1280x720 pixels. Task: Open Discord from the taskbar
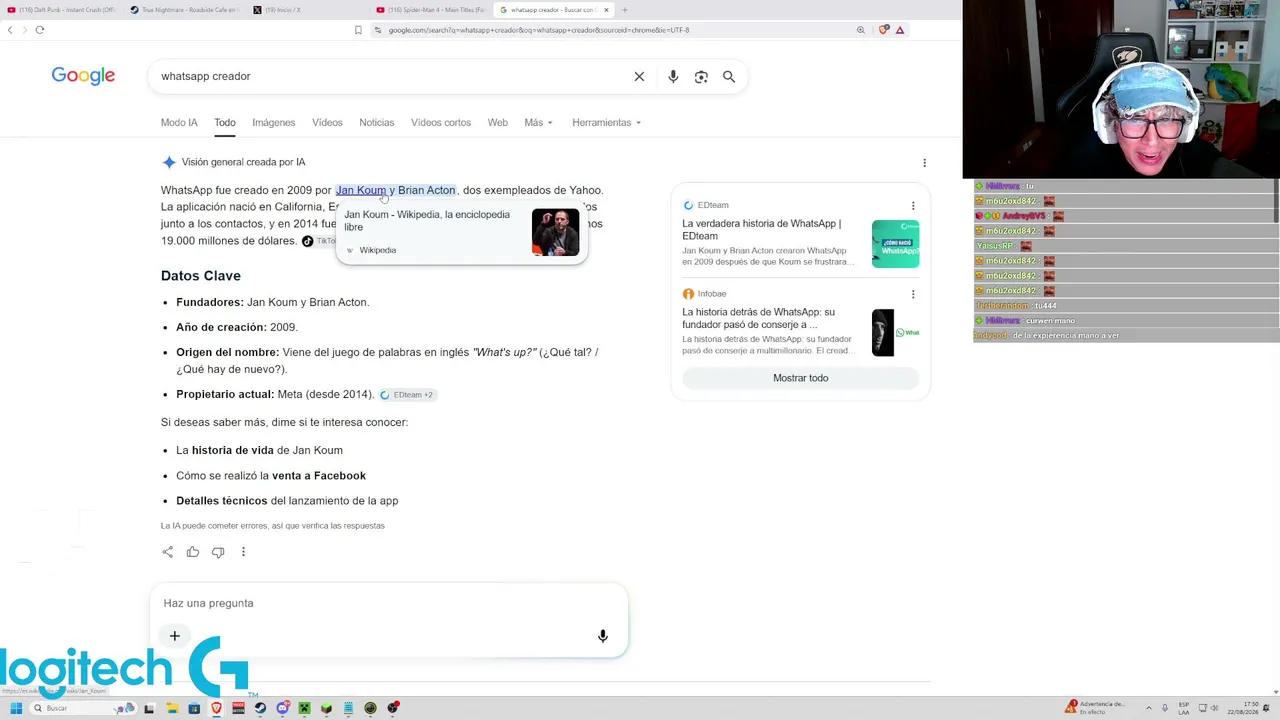(282, 708)
